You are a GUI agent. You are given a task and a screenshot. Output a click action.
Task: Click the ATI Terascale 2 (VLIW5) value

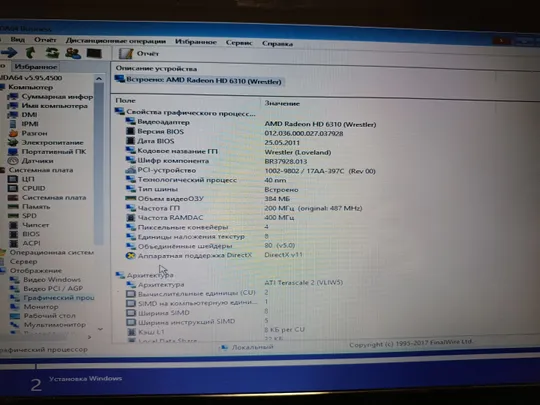tap(303, 282)
